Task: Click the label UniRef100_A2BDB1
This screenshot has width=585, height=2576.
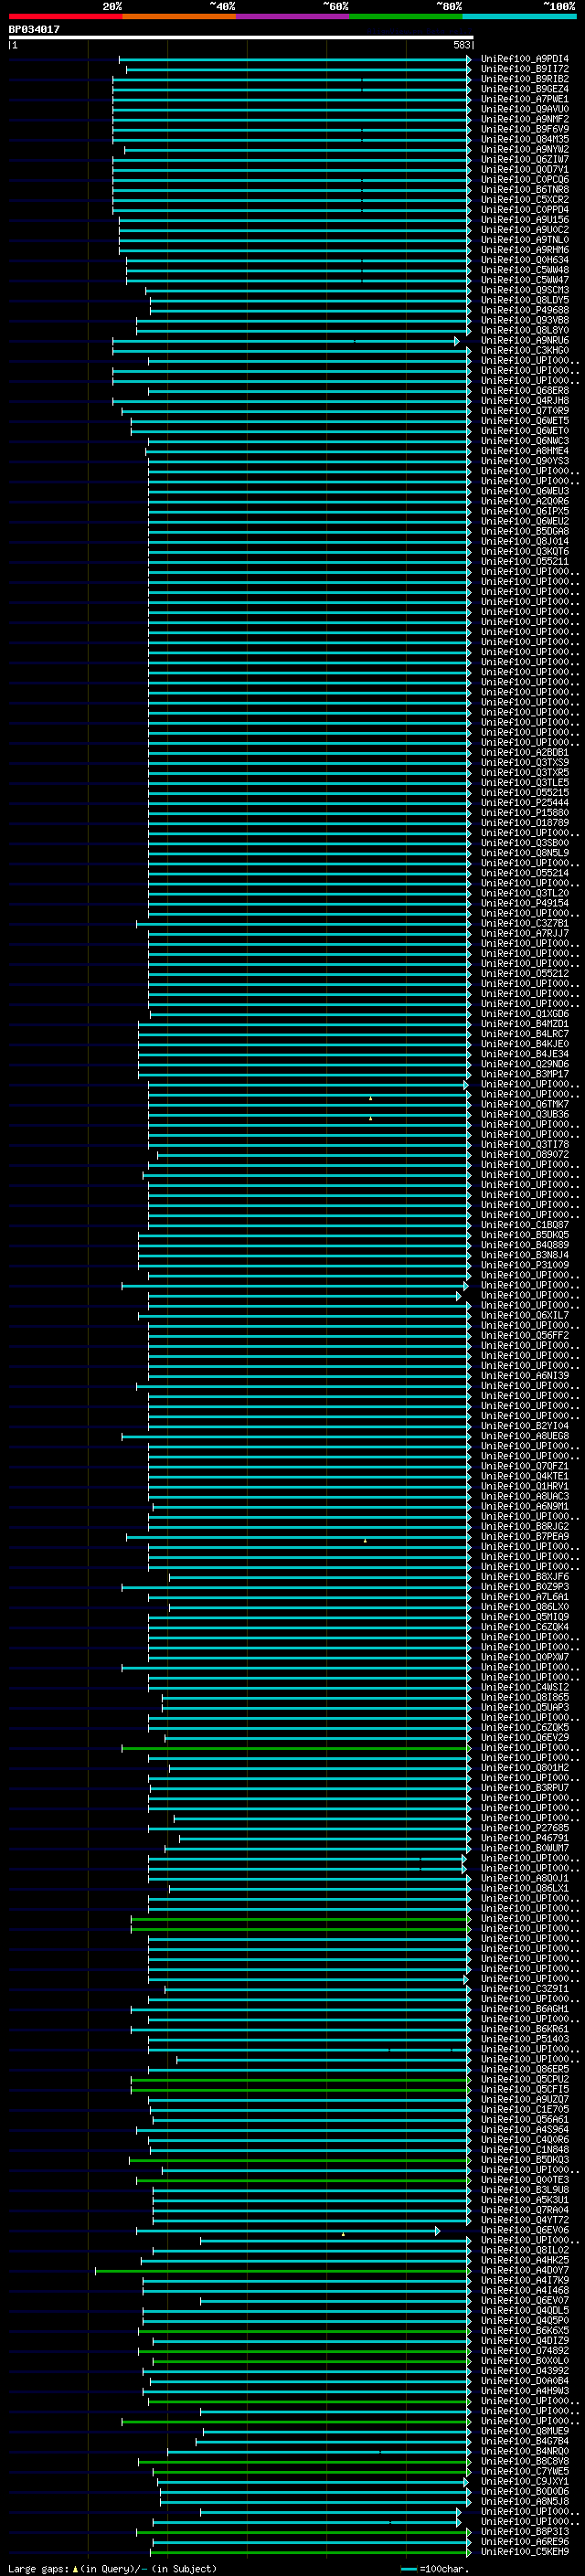Action: (524, 753)
